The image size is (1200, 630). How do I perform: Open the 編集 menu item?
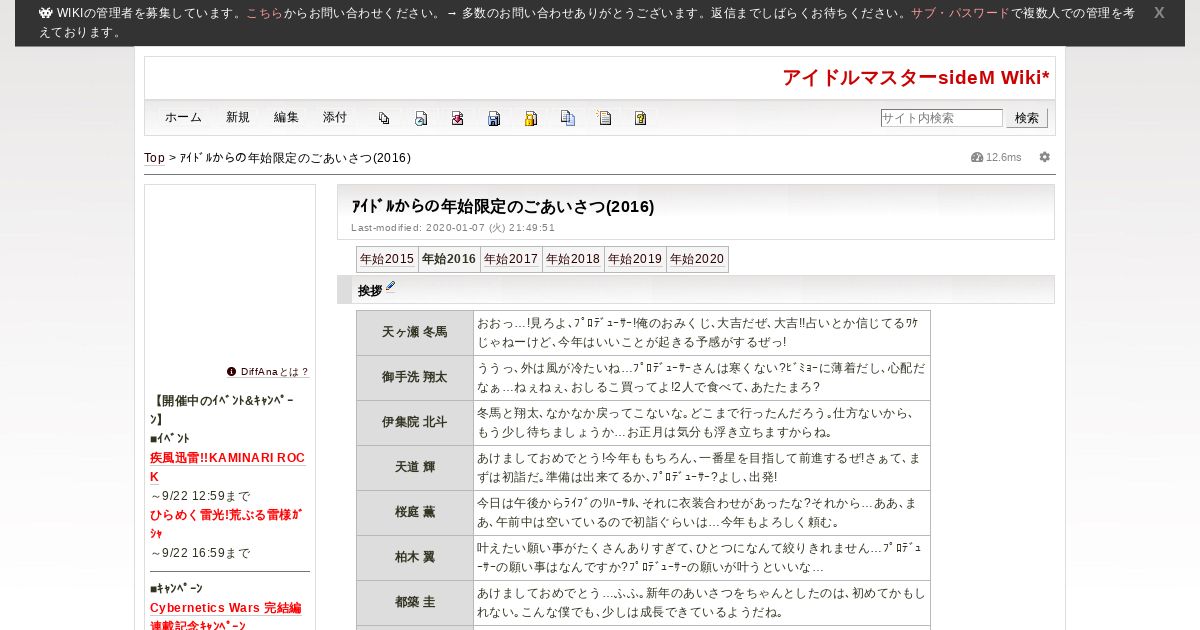coord(286,117)
